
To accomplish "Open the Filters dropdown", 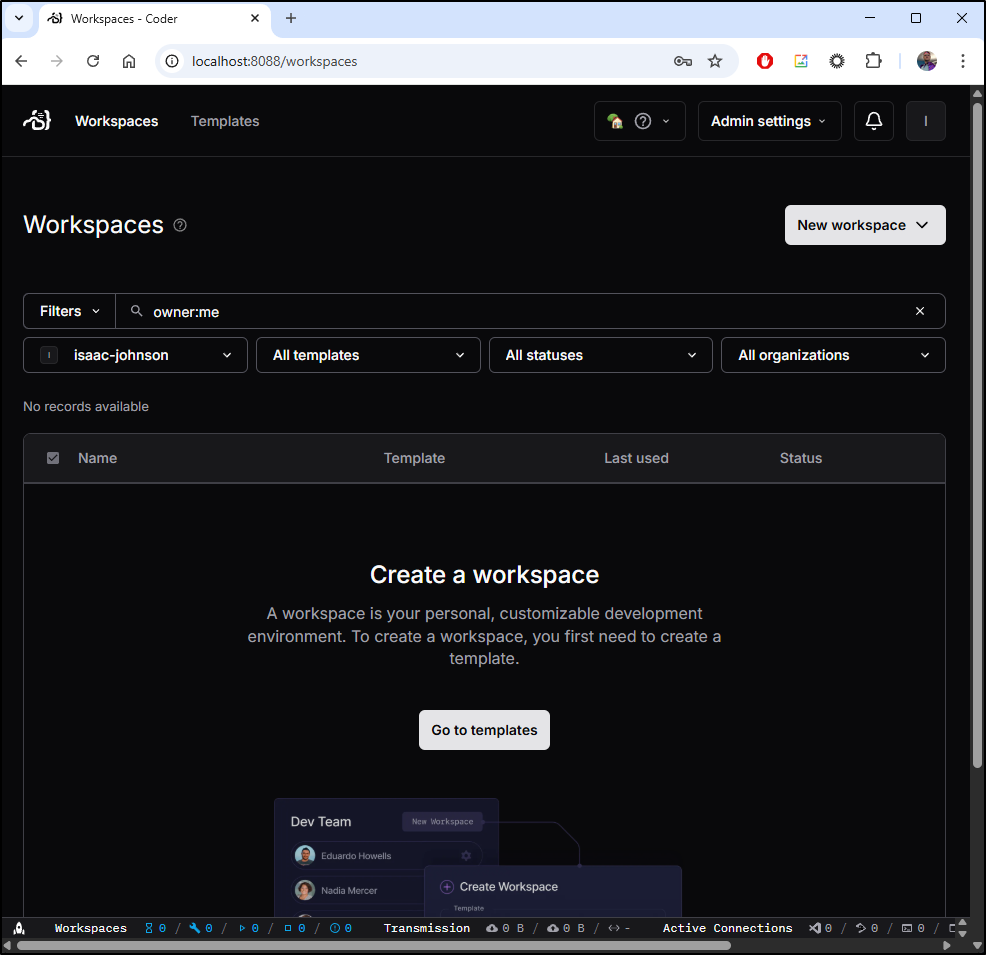I will tap(69, 311).
